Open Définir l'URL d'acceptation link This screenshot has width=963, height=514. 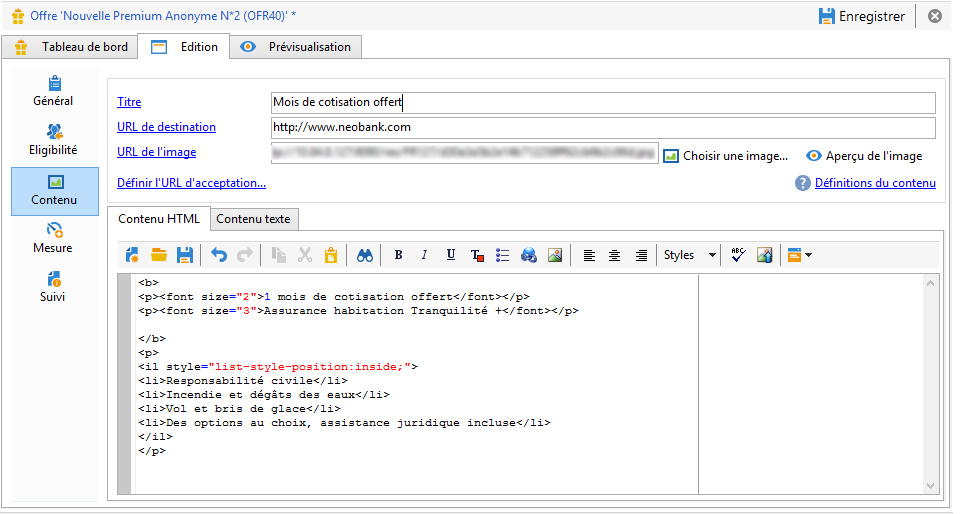(x=192, y=183)
